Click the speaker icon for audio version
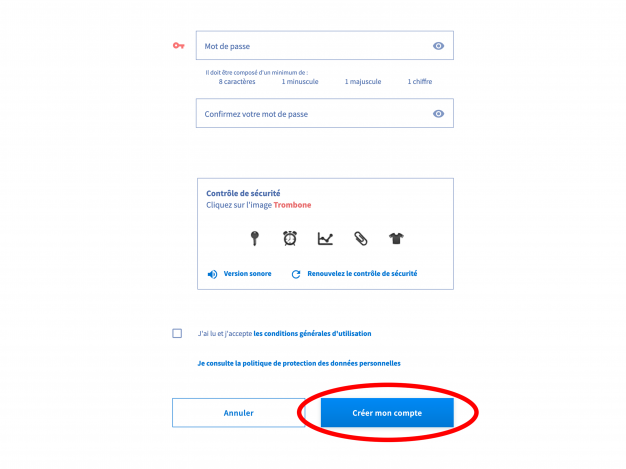The image size is (626, 469). click(212, 274)
